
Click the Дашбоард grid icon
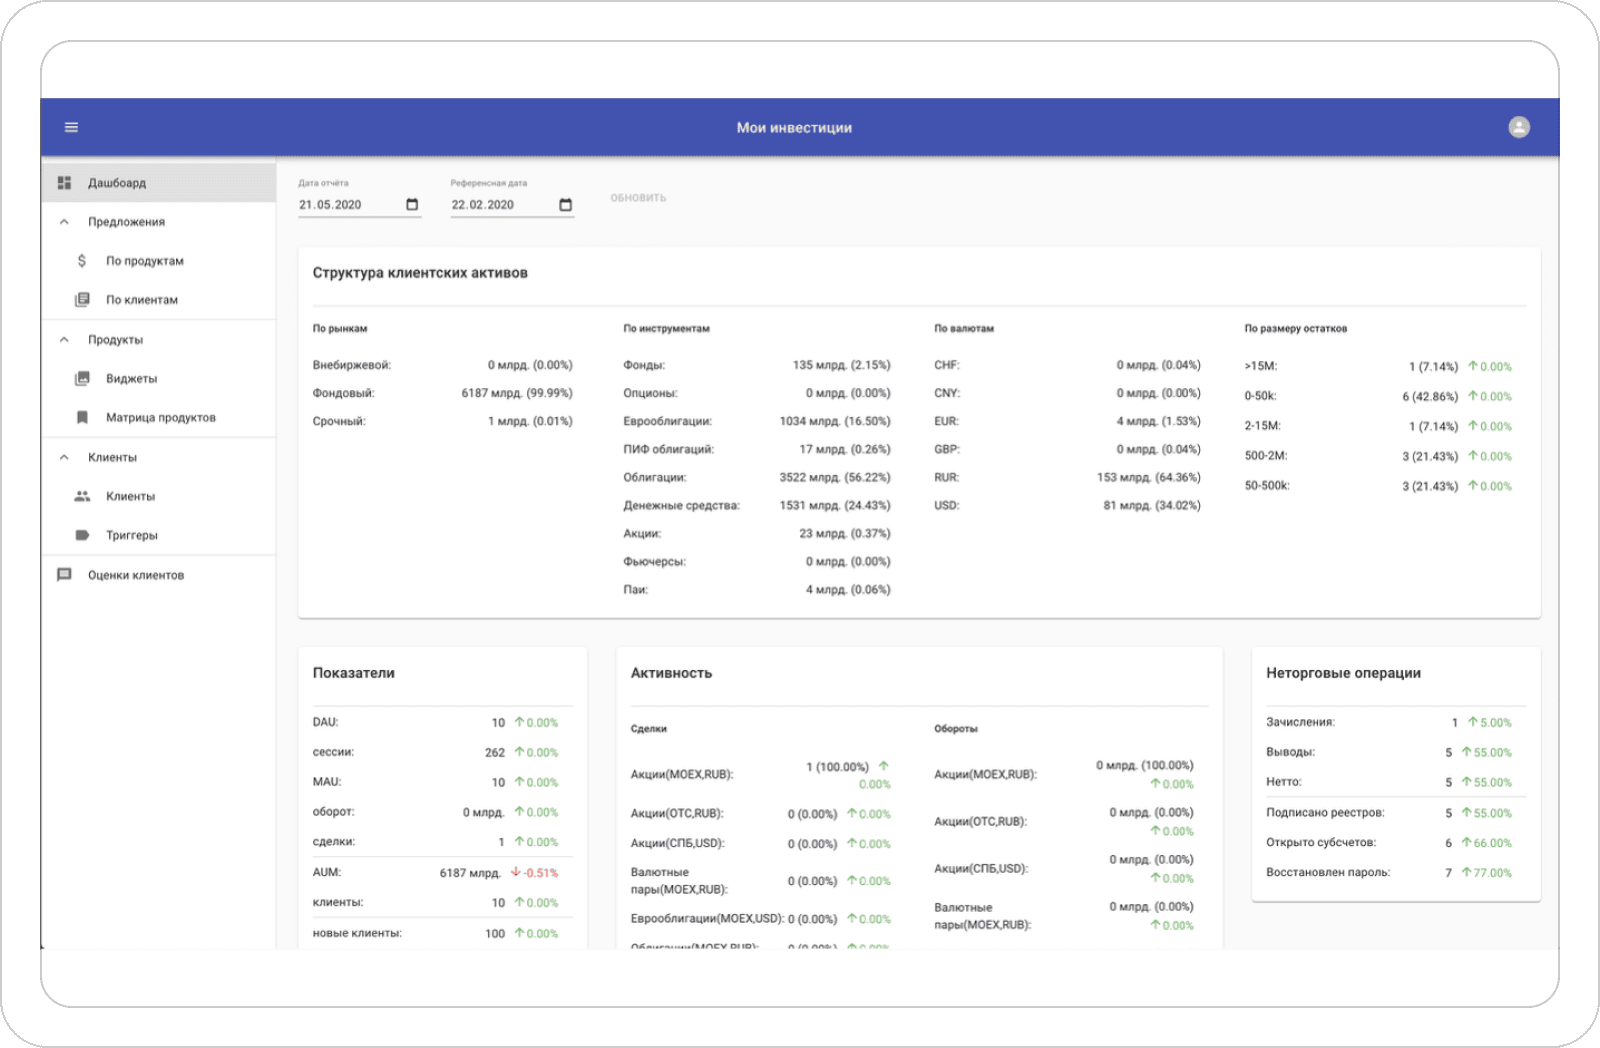(x=64, y=183)
